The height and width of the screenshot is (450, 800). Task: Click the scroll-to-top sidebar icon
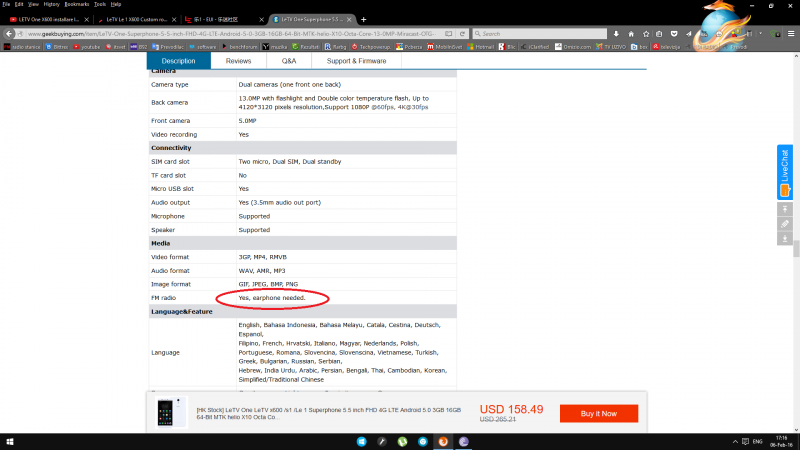(785, 209)
